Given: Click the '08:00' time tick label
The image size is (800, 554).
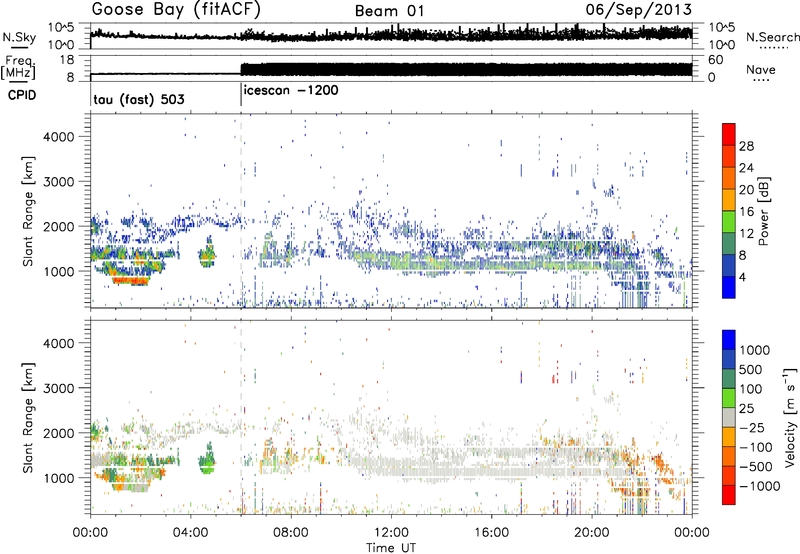Looking at the screenshot, I should tap(291, 533).
